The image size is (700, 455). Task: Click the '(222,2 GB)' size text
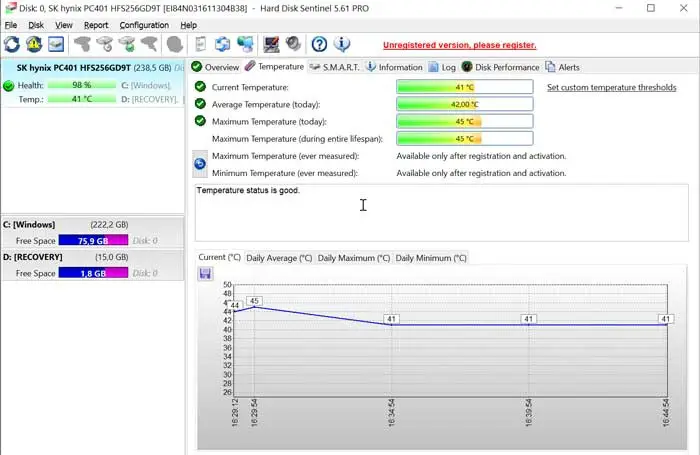point(109,224)
